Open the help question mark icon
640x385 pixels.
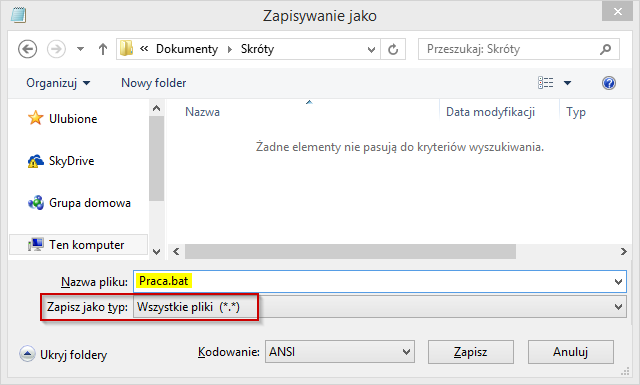pos(609,83)
